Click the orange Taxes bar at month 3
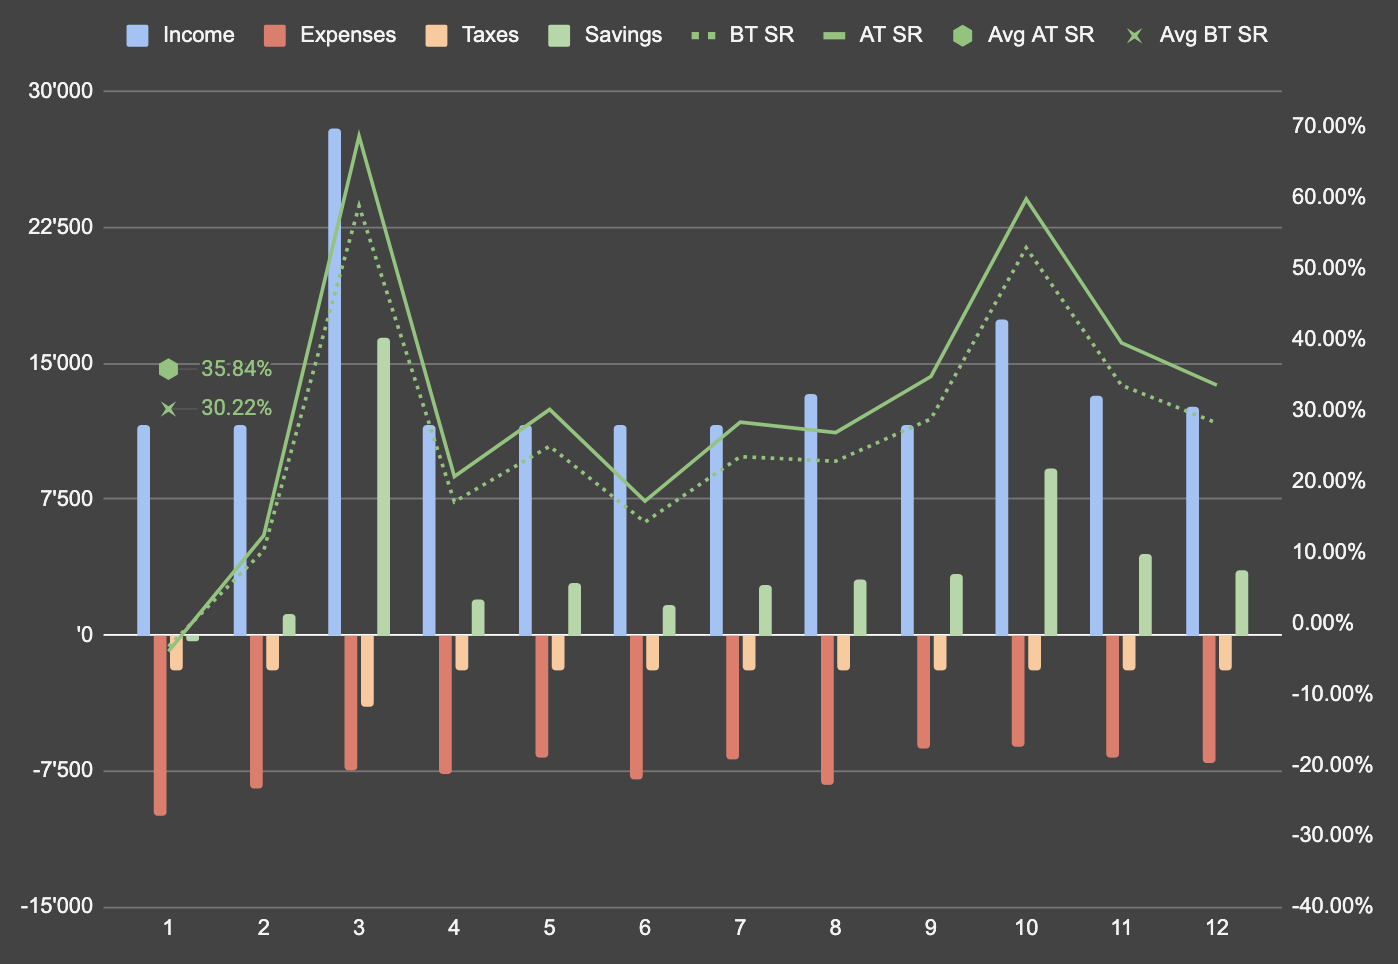The image size is (1398, 964). click(x=367, y=671)
